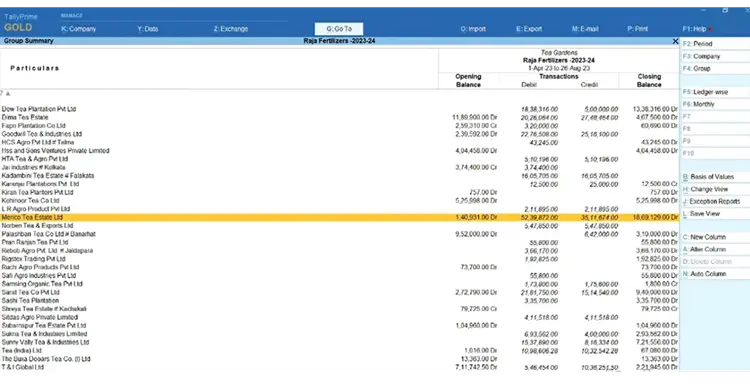Click H: Change View
Screen dimensions: 750x385
click(x=715, y=189)
